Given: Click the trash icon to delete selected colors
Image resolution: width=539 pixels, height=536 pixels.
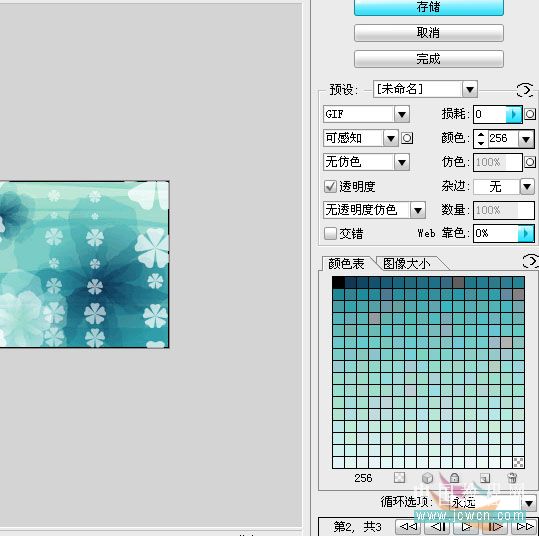Looking at the screenshot, I should 512,478.
